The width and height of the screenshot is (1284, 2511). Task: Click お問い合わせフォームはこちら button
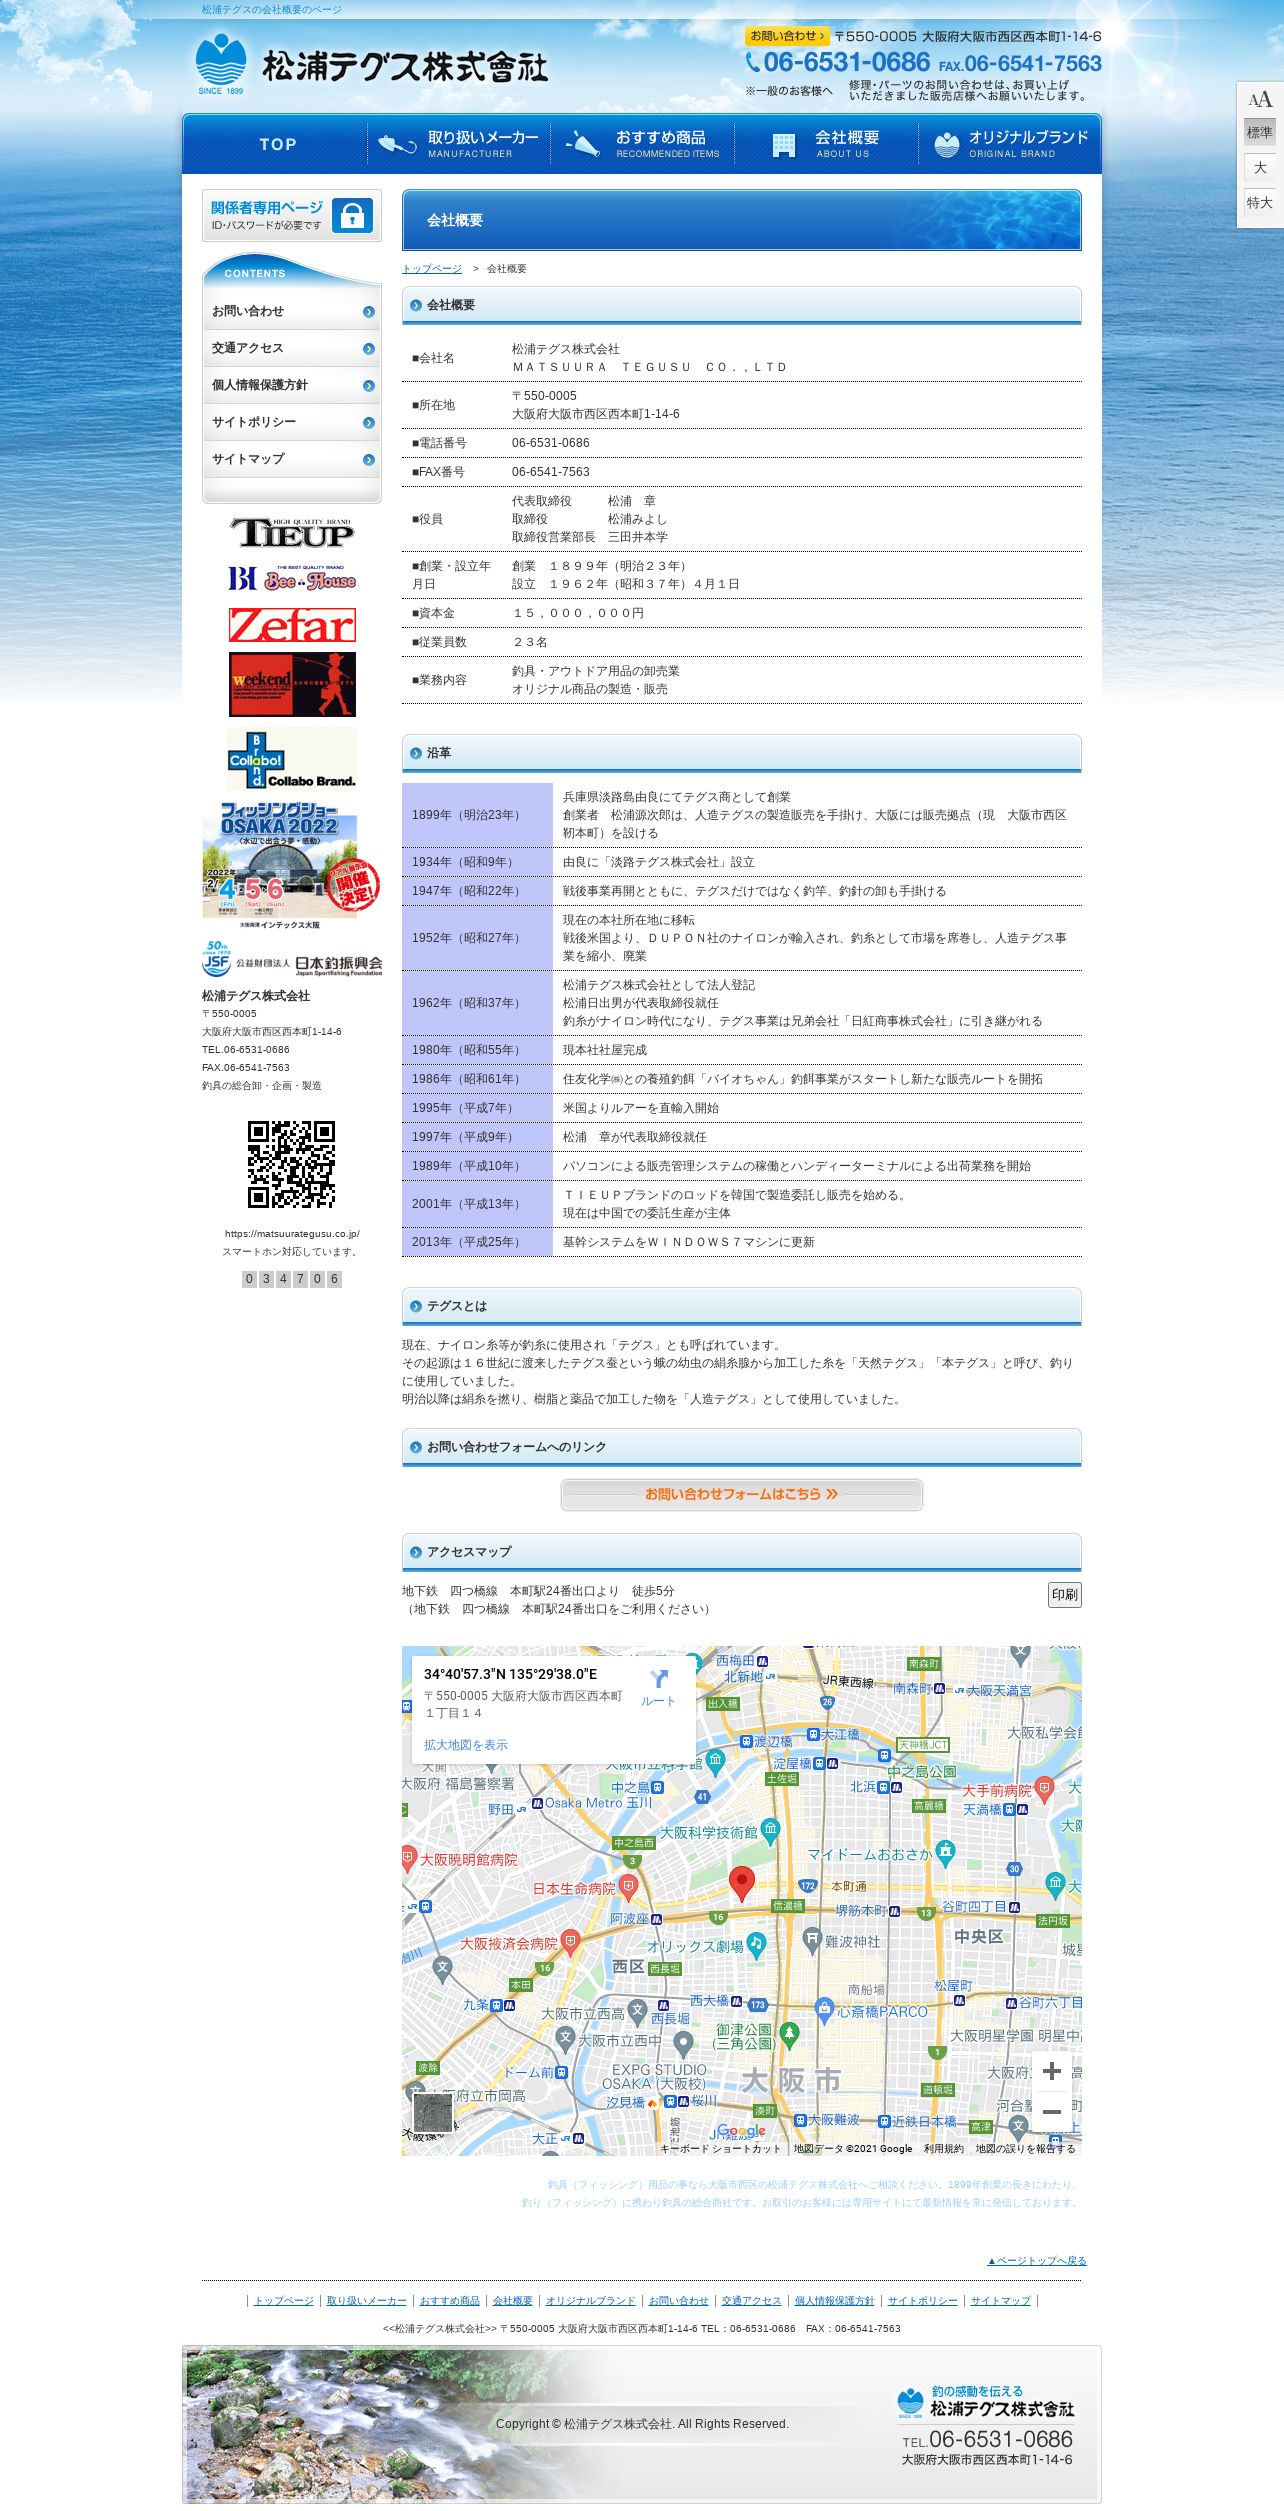741,1494
